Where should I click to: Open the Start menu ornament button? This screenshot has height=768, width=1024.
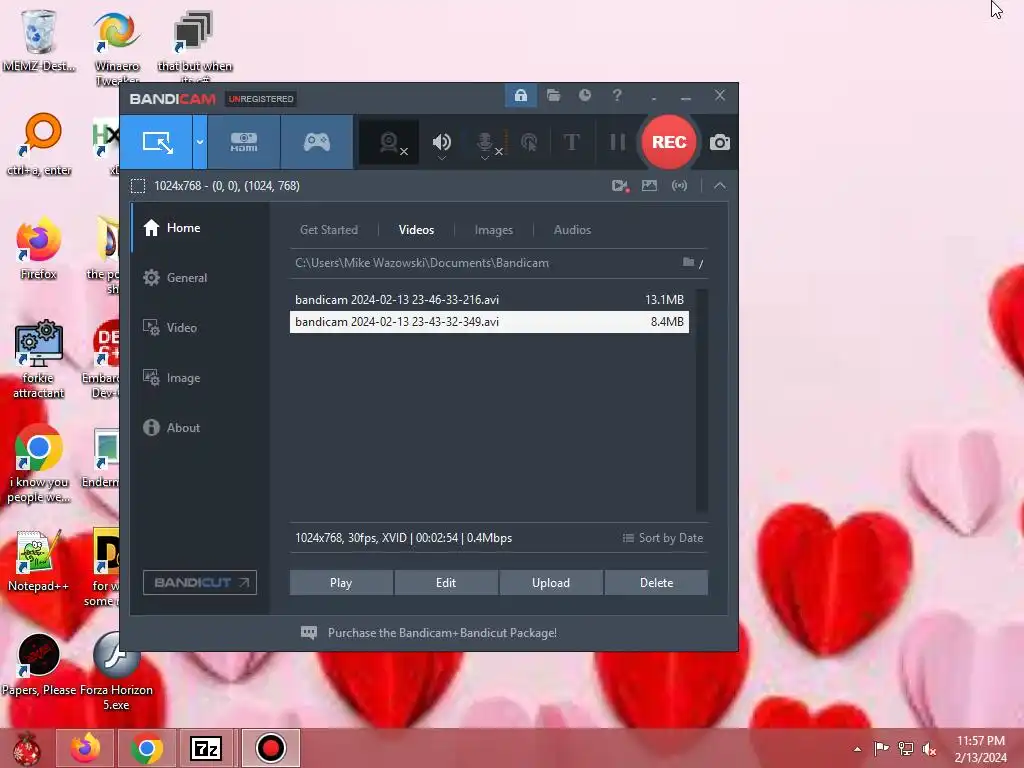pos(26,748)
